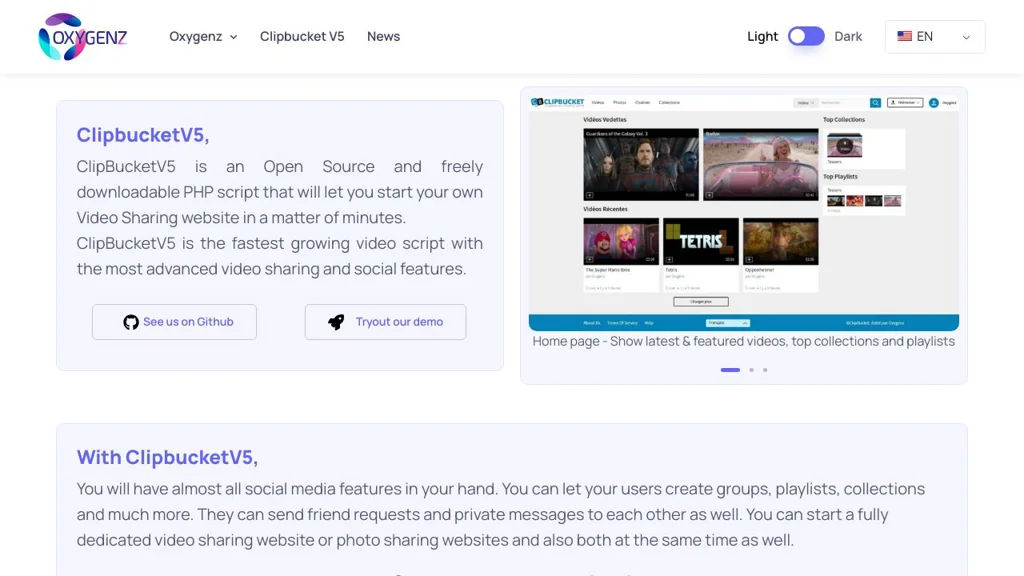This screenshot has width=1024, height=576.
Task: Click the Light label beside the theme switch
Action: 762,36
